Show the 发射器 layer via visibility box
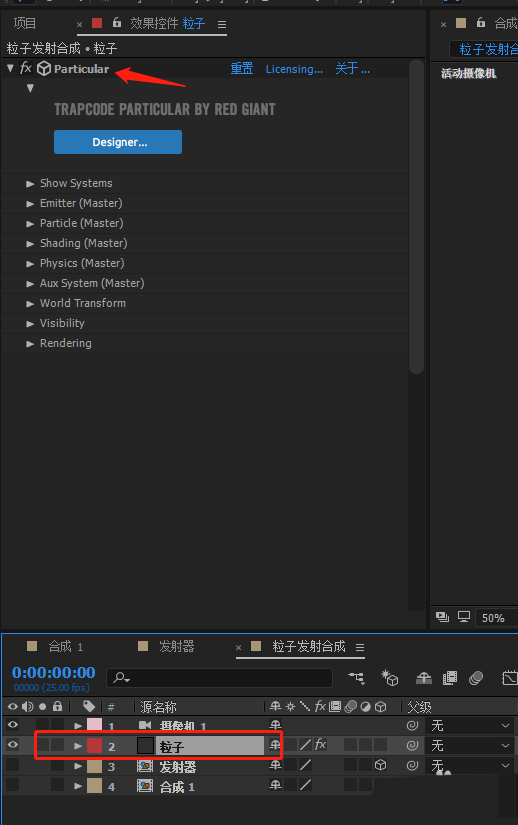Image resolution: width=518 pixels, height=825 pixels. 12,765
